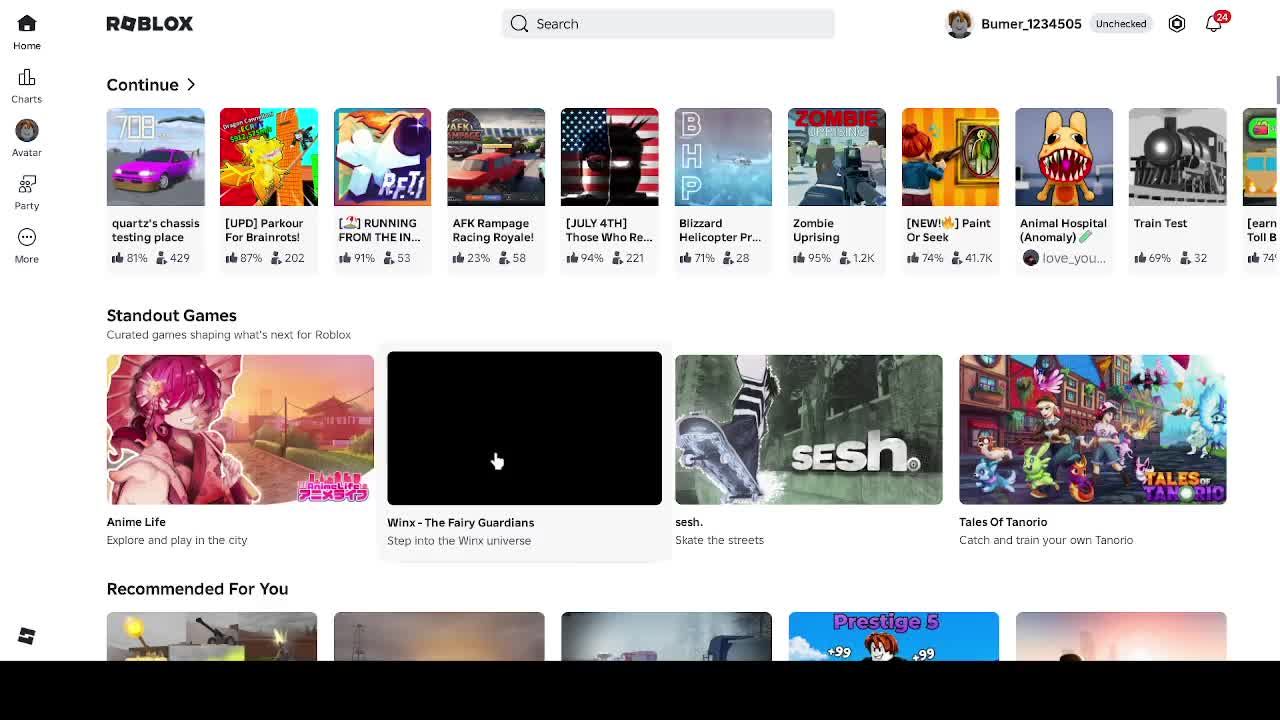This screenshot has height=720, width=1280.
Task: Click the 95% rating on Zombie Uprising
Action: pyautogui.click(x=811, y=258)
